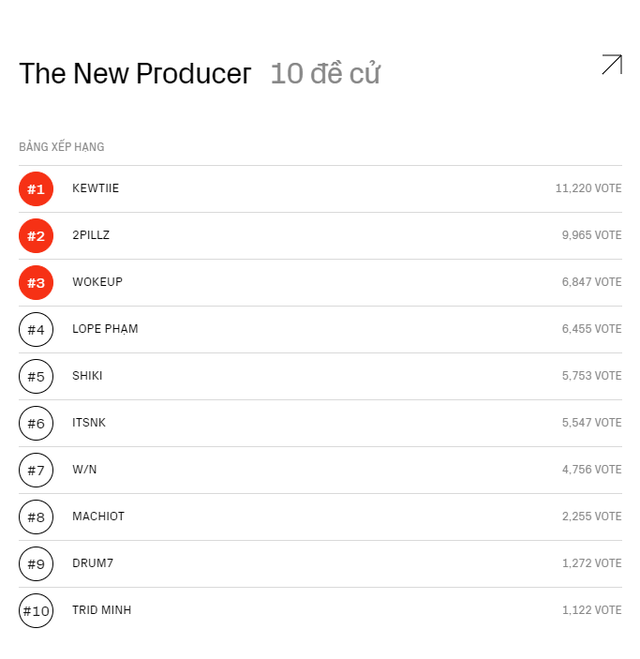Click the #4 rank circle
This screenshot has width=640, height=659.
coord(36,330)
